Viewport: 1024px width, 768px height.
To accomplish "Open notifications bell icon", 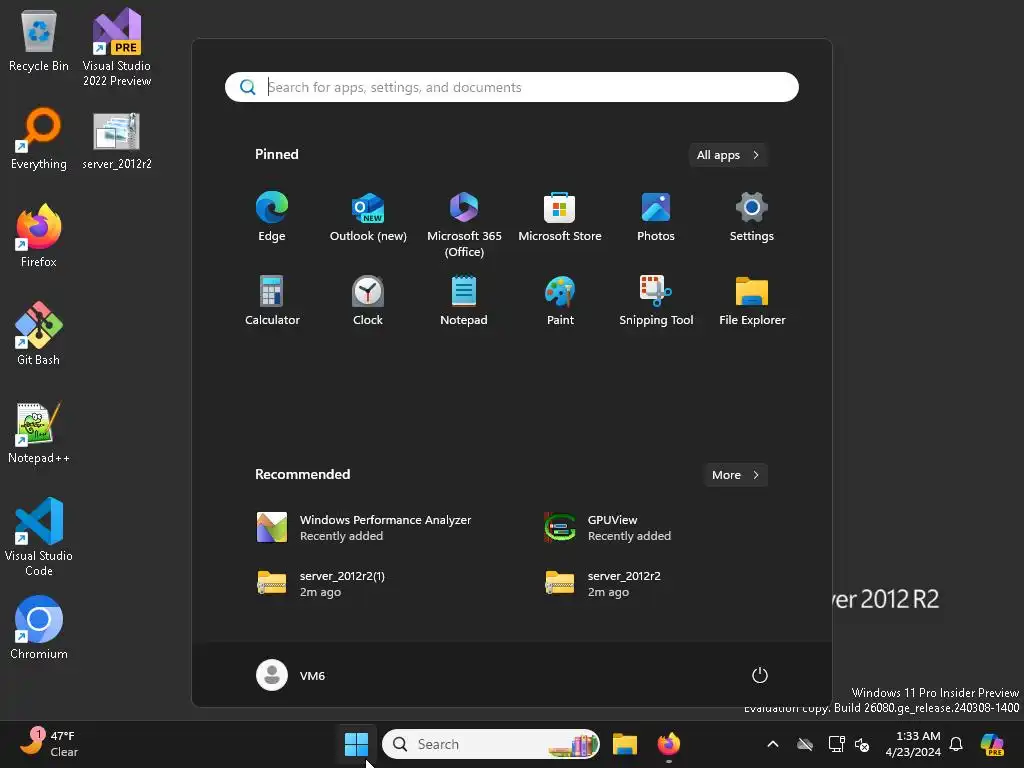I will tap(956, 744).
